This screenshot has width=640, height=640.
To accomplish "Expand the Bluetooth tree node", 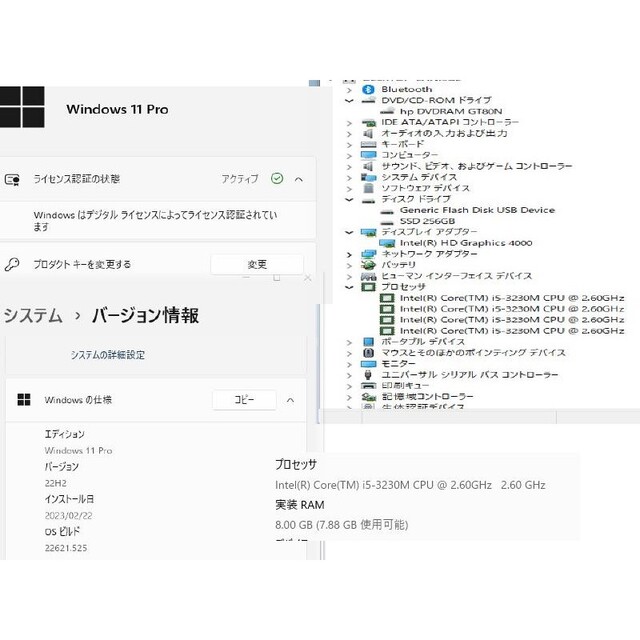I will click(349, 90).
